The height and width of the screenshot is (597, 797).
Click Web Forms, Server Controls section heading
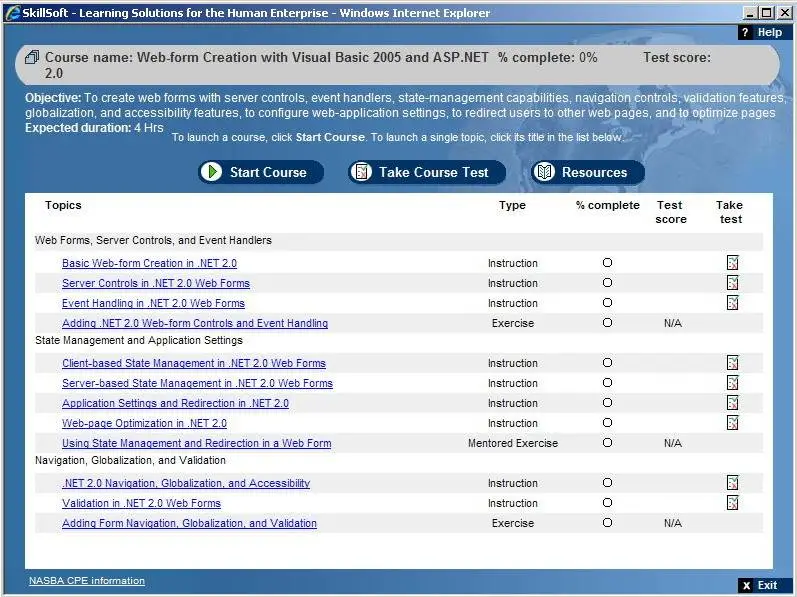pos(153,240)
